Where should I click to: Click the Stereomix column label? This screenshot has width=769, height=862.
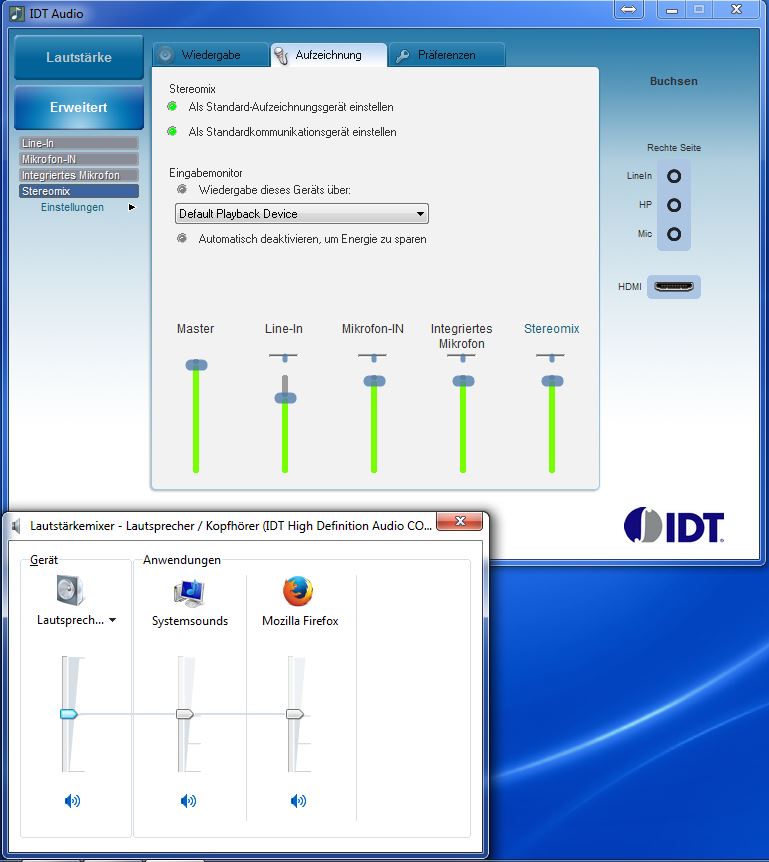coord(551,329)
